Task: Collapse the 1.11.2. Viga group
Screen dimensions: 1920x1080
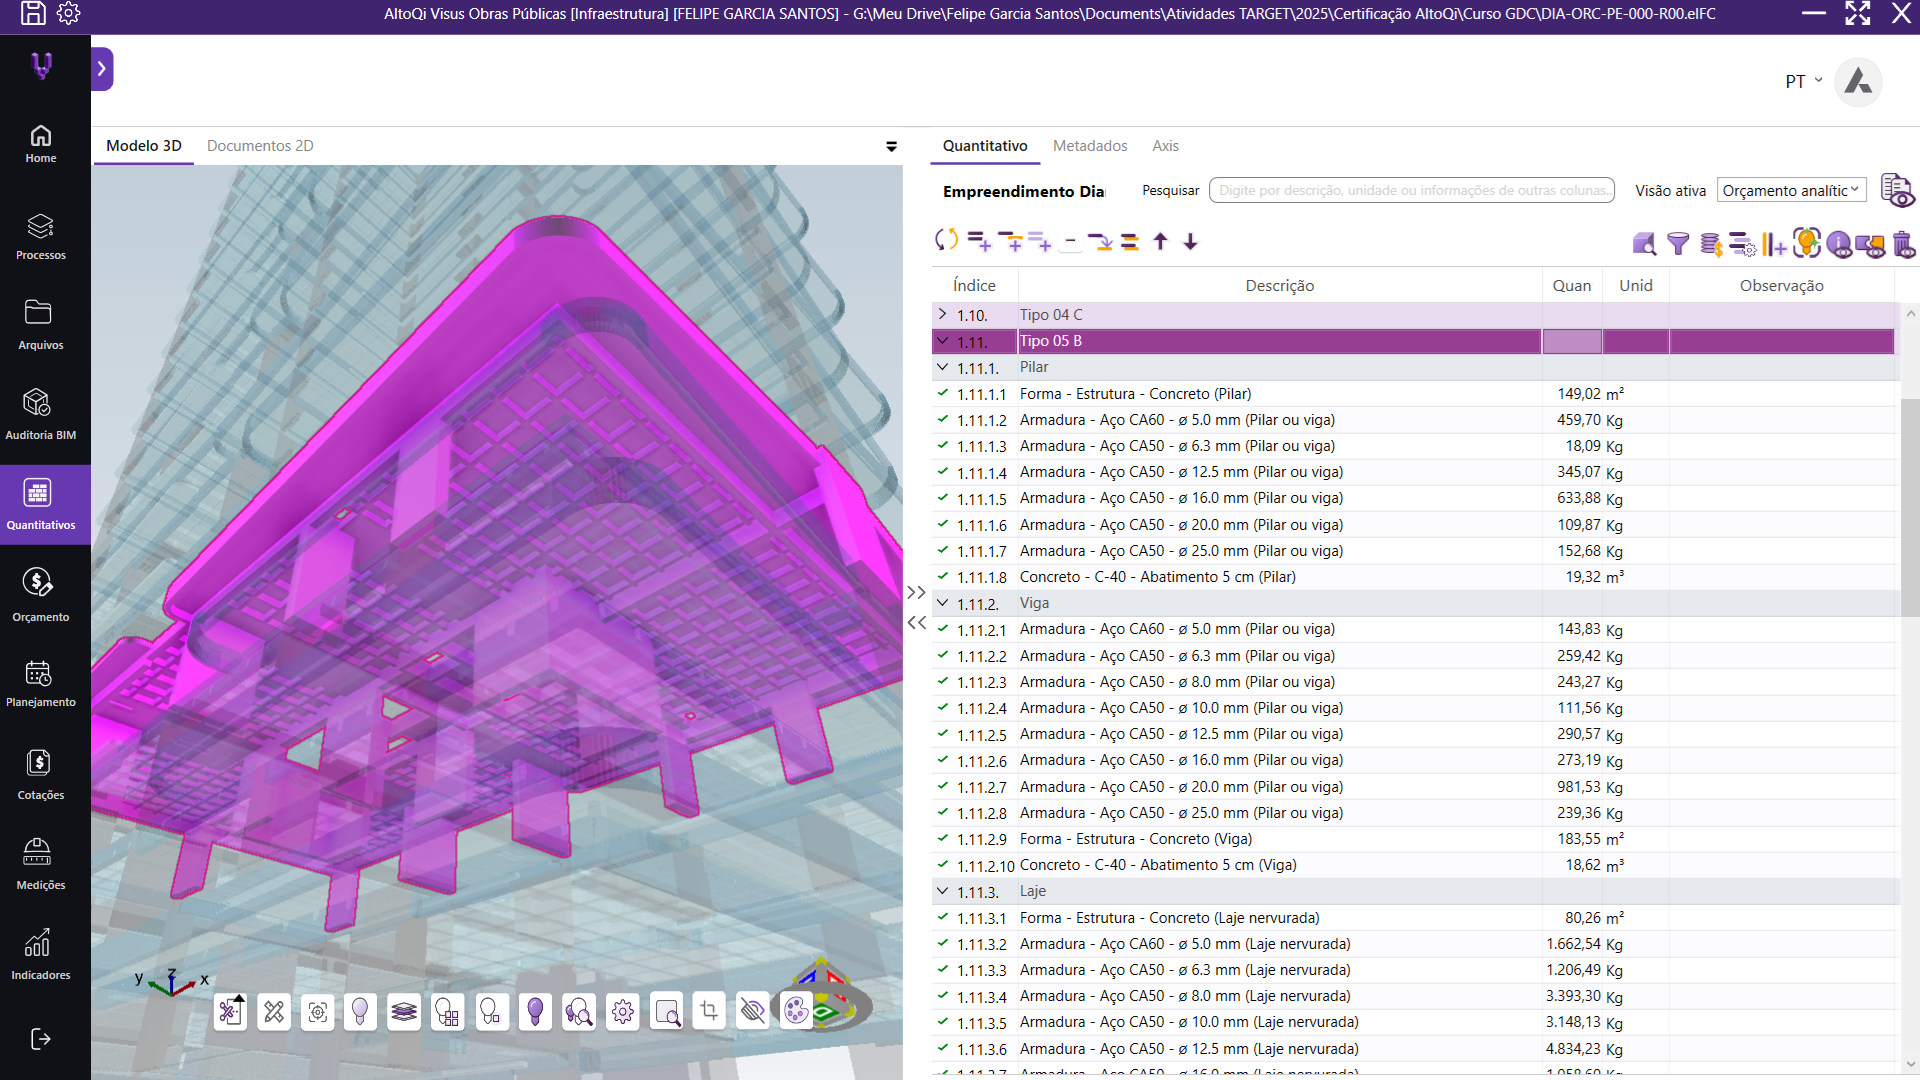Action: (x=942, y=603)
